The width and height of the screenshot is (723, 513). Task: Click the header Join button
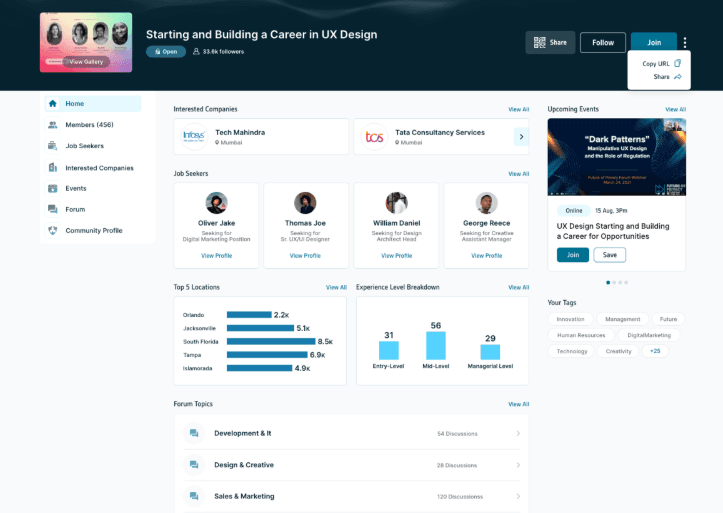click(x=654, y=42)
